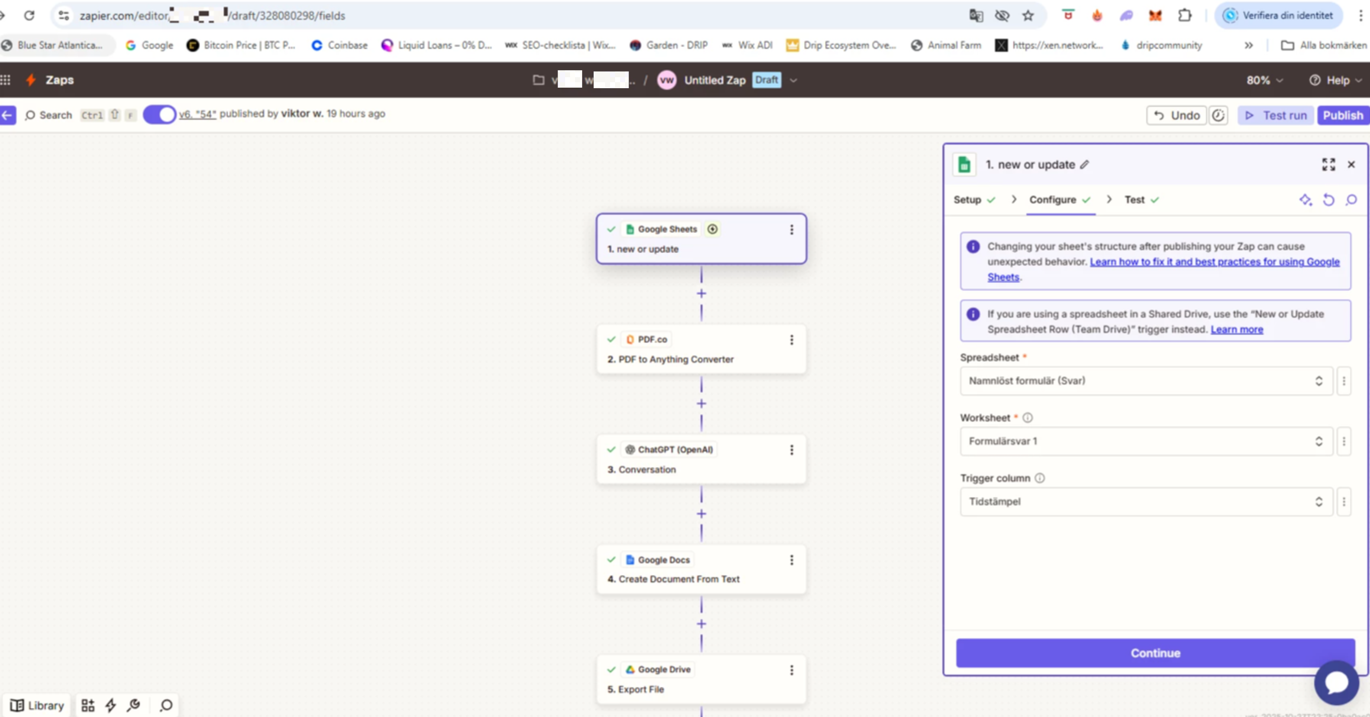The height and width of the screenshot is (717, 1370).
Task: Expand the Trigger column dropdown
Action: (1145, 502)
